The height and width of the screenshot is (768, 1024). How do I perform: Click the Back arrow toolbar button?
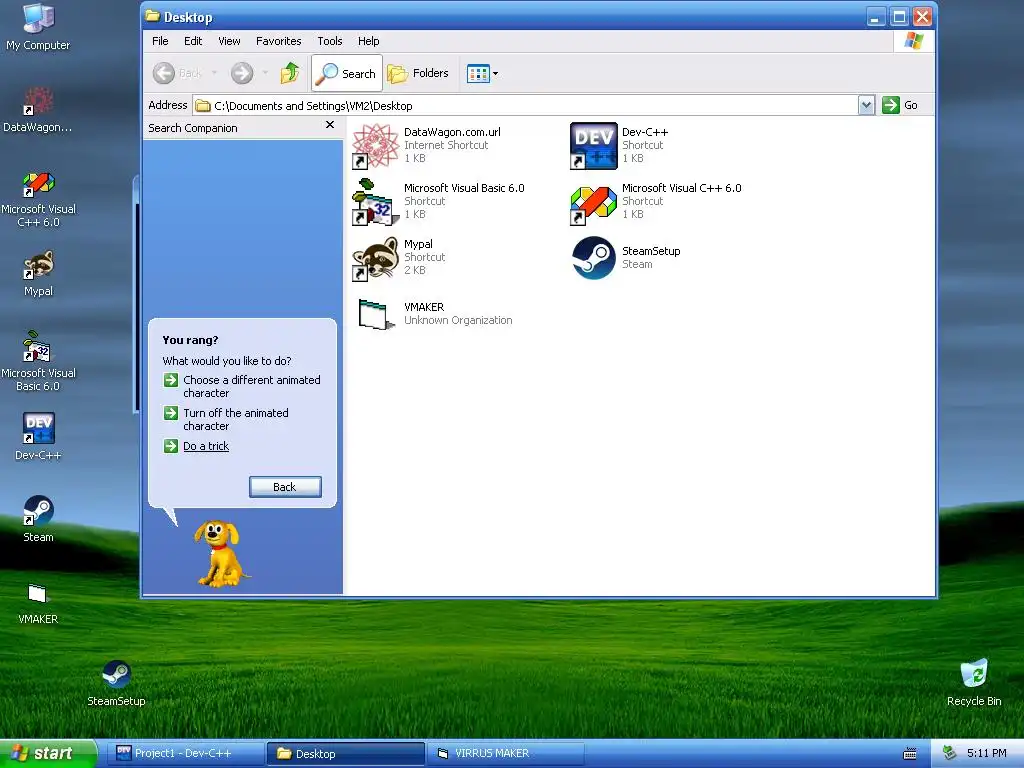[x=163, y=73]
